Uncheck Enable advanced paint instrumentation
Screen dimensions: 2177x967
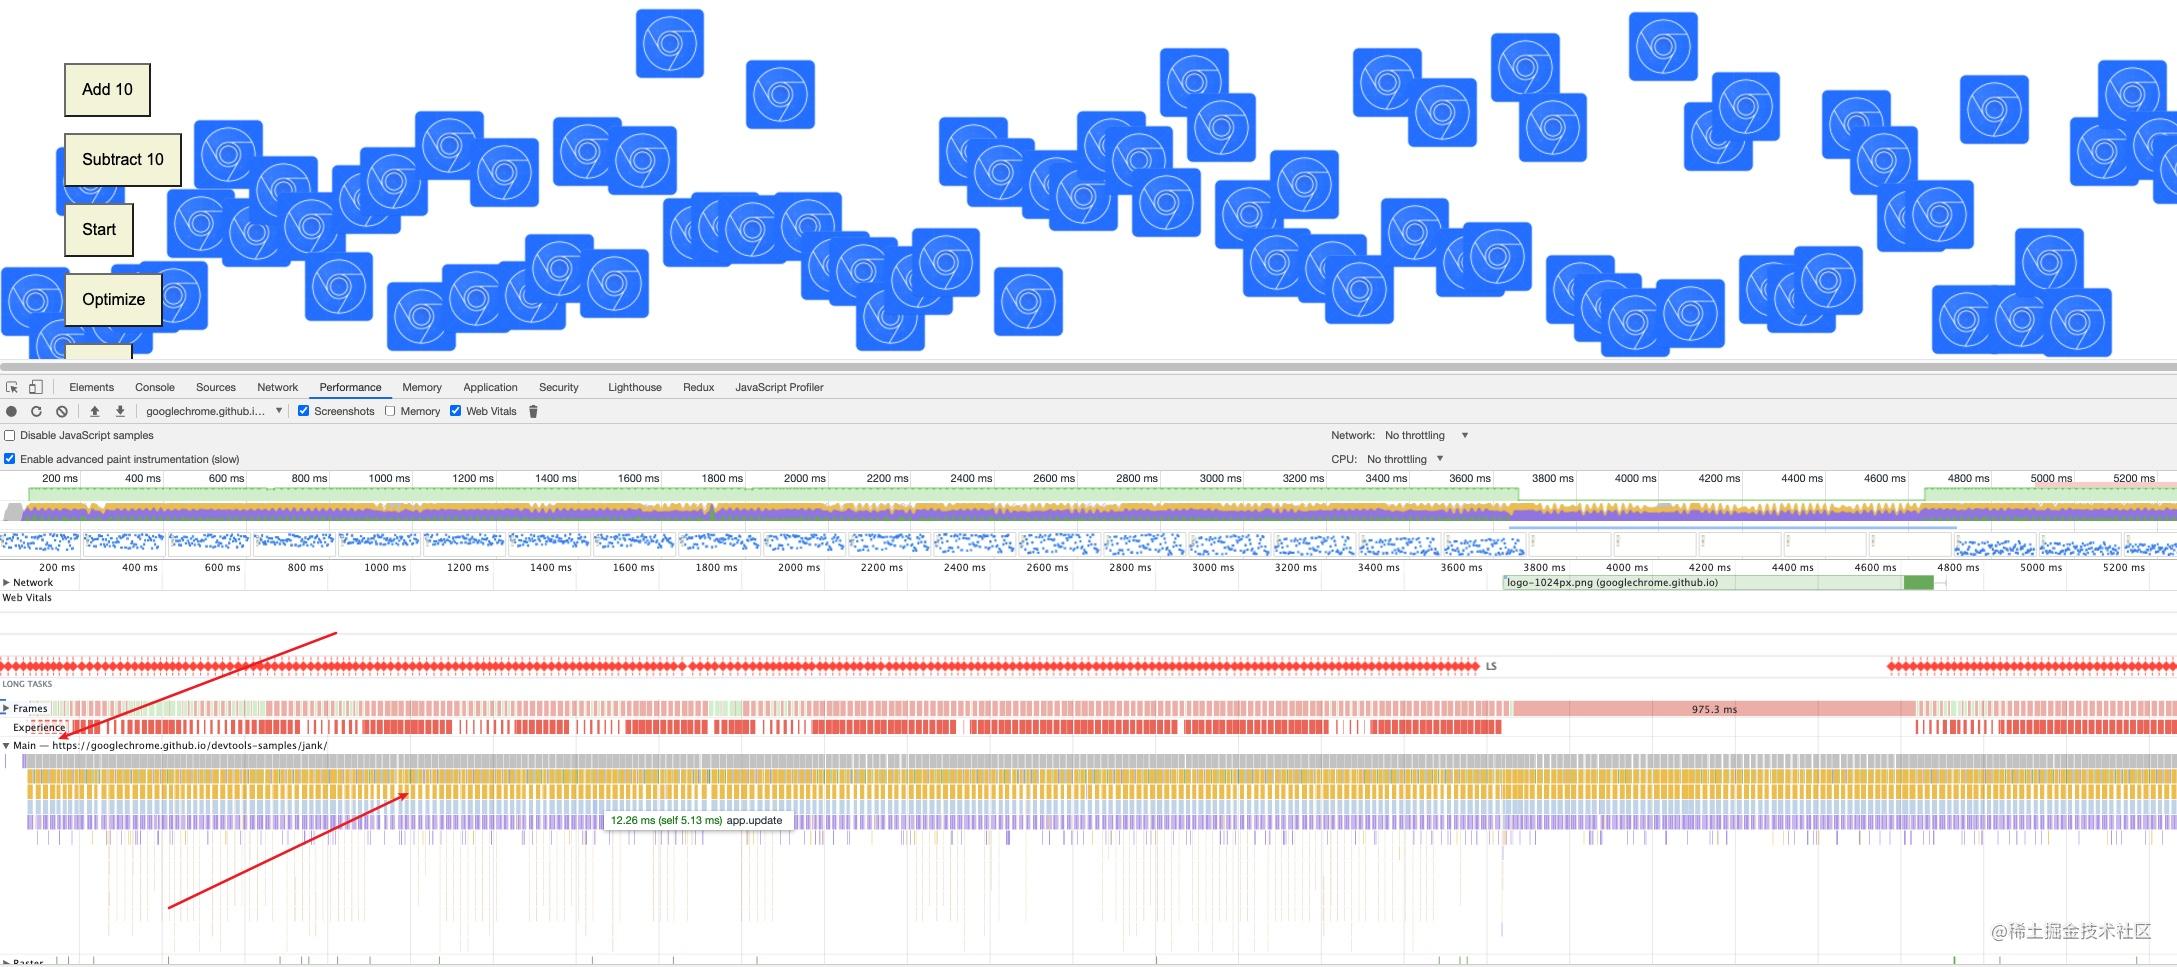10,459
